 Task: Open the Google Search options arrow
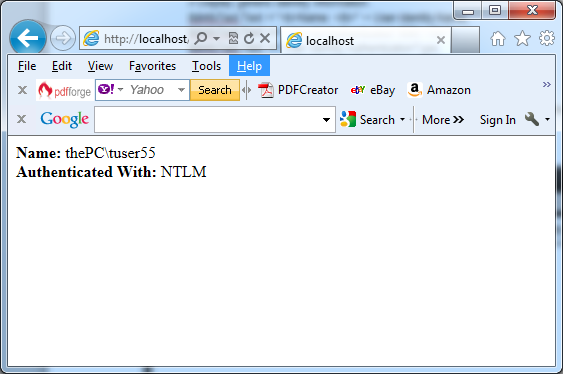tap(402, 120)
